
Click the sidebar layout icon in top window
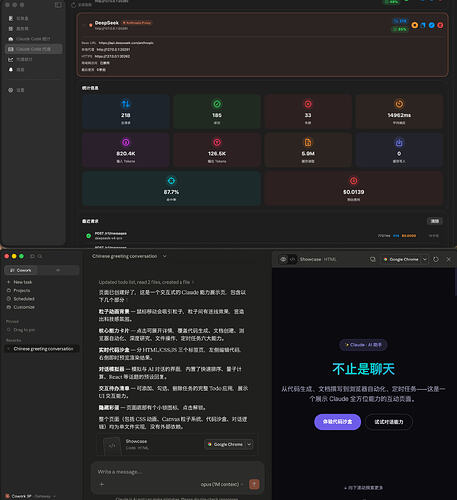click(58, 5)
